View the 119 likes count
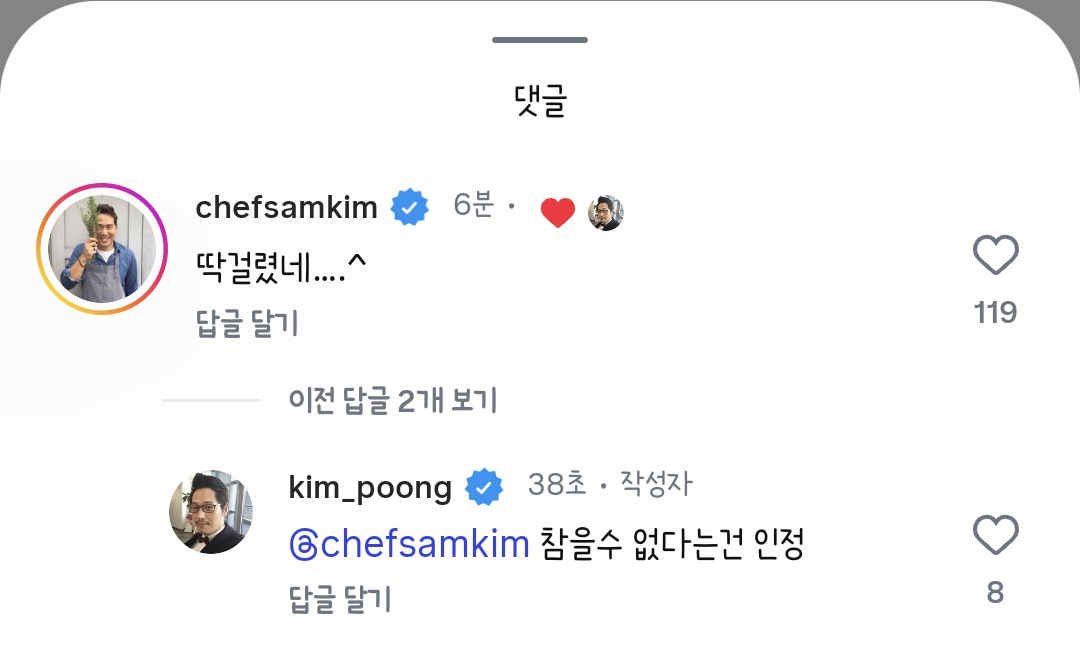Screen dimensions: 1080x657 (x=995, y=313)
